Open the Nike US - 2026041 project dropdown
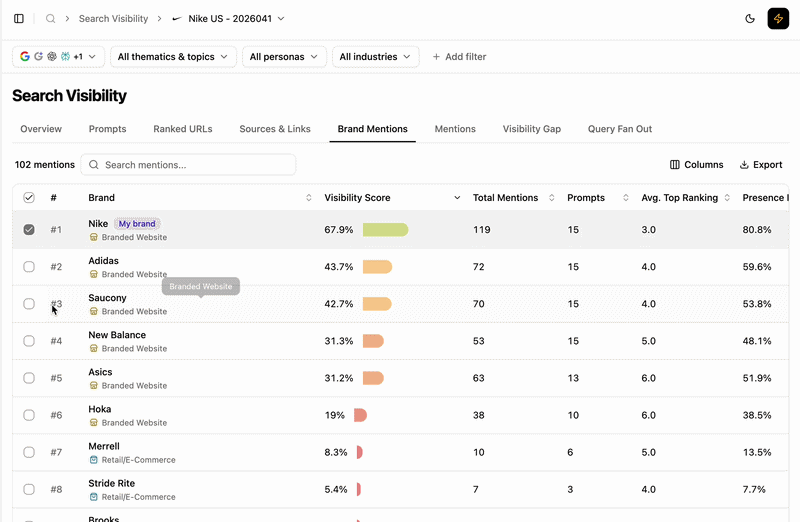 229,19
